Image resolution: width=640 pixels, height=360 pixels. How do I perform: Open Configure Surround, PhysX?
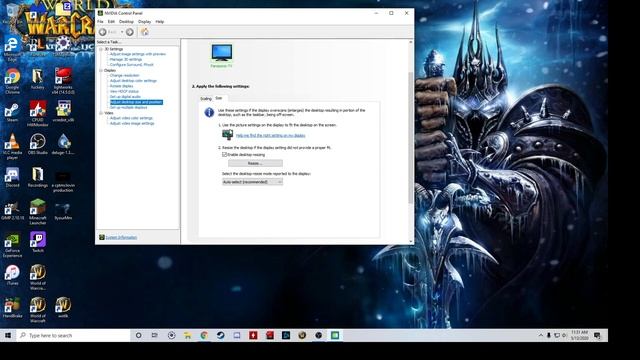(131, 64)
